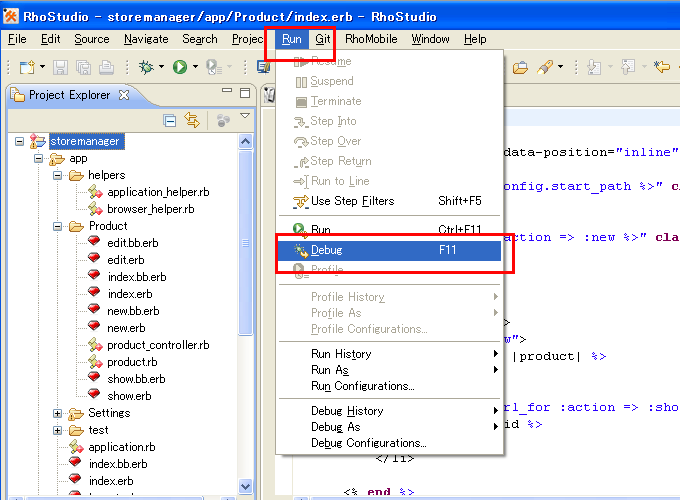Screen dimensions: 680x500
Task: Click the Debug bug toolbar icon
Action: [146, 67]
